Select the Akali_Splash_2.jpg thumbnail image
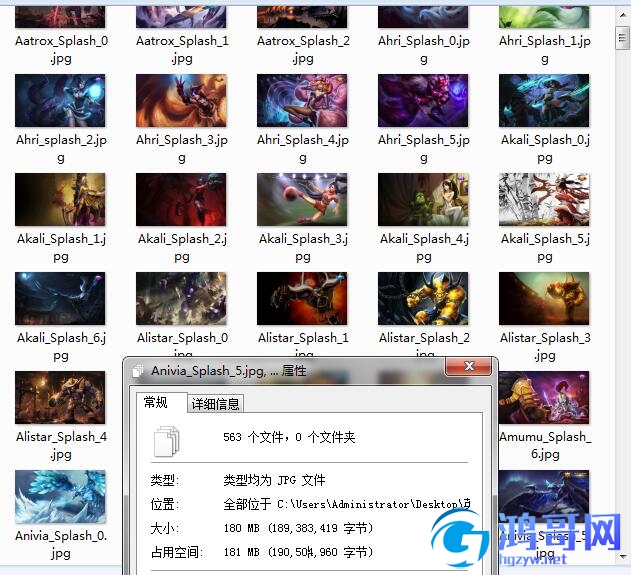 (181, 200)
